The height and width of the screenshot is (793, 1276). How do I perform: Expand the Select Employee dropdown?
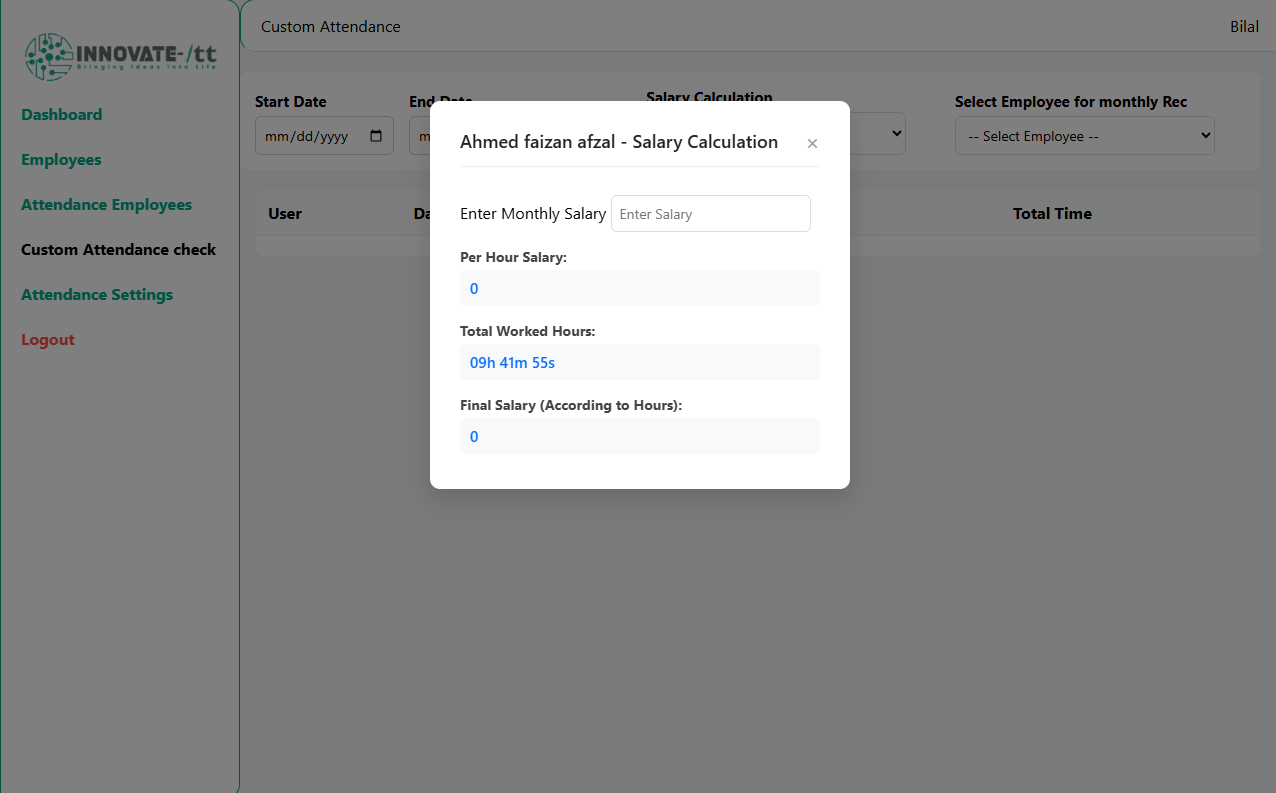(1084, 136)
